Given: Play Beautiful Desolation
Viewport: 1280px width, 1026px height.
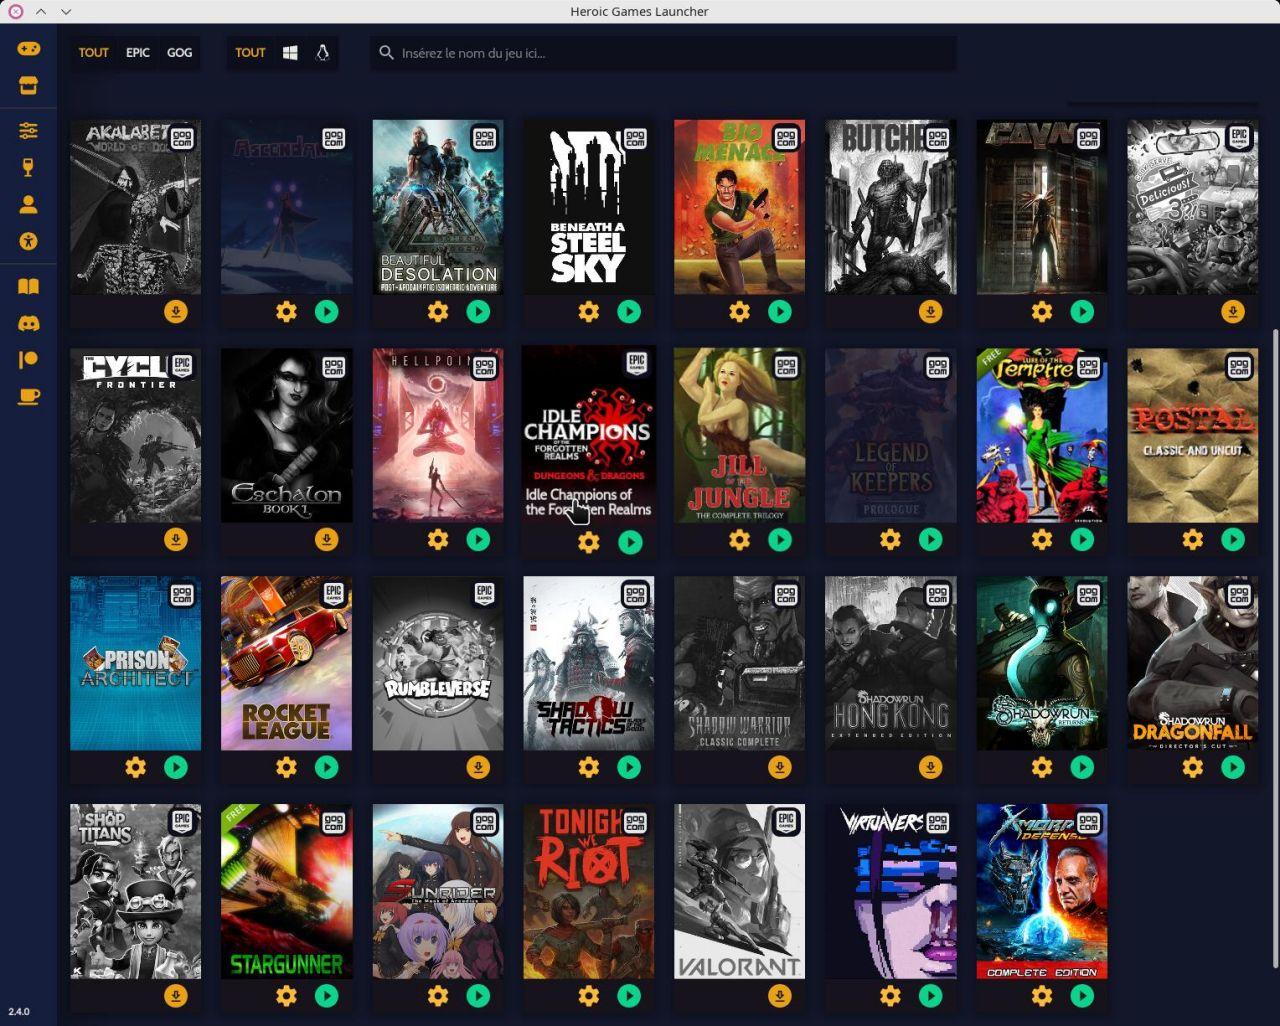Looking at the screenshot, I should 478,312.
